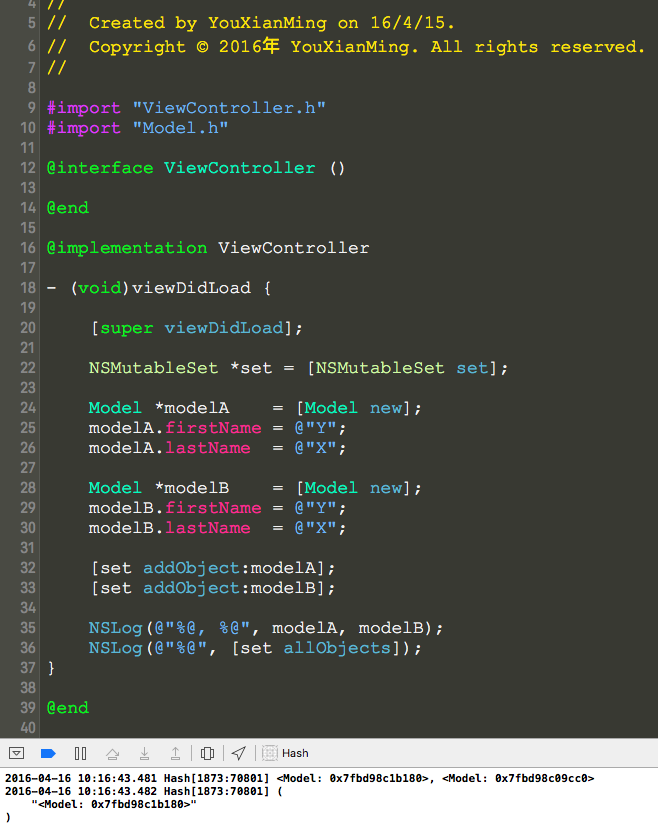Select the Hash process in debug bar
This screenshot has height=836, width=658.
(x=295, y=753)
